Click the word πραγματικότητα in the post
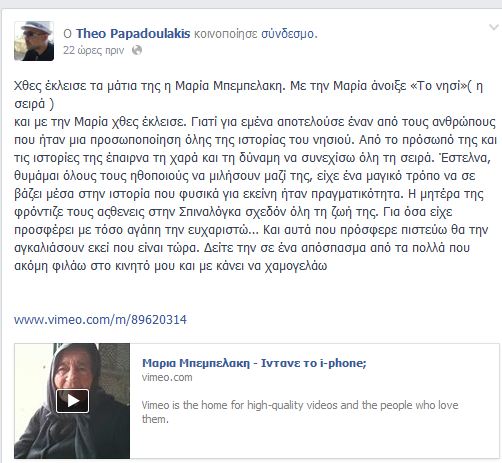Image resolution: width=502 pixels, height=463 pixels. click(x=357, y=194)
